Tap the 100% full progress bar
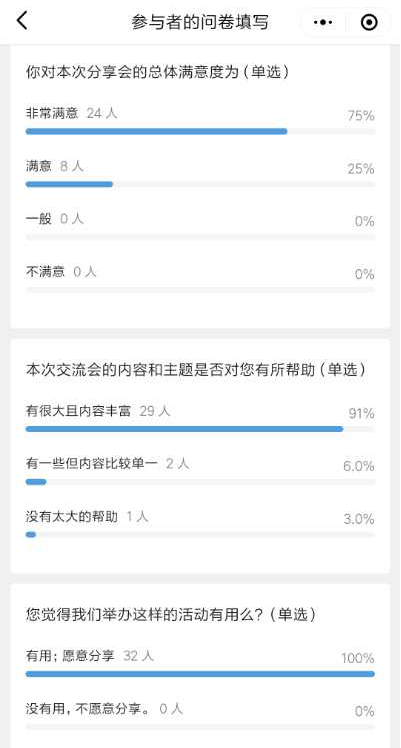Image resolution: width=401 pixels, height=748 pixels. (x=200, y=674)
